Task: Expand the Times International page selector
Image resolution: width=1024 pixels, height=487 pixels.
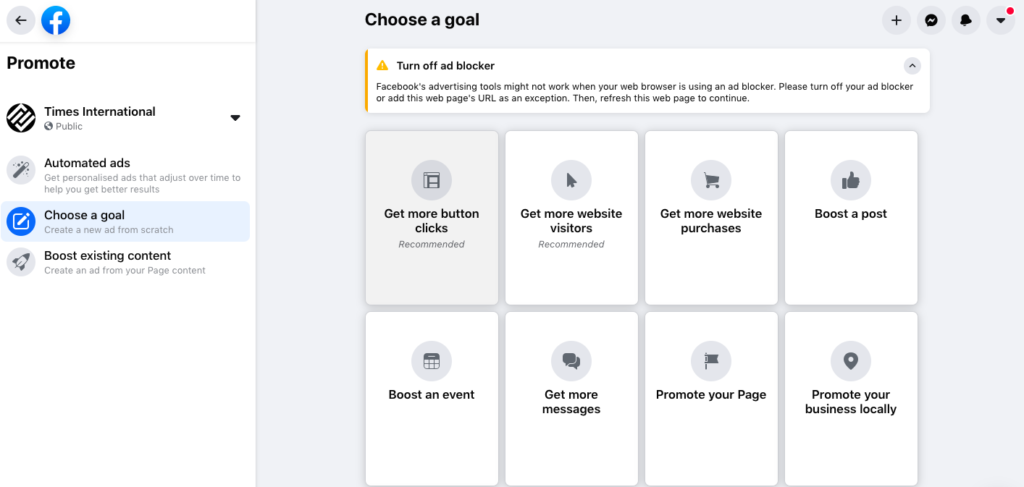Action: [235, 118]
